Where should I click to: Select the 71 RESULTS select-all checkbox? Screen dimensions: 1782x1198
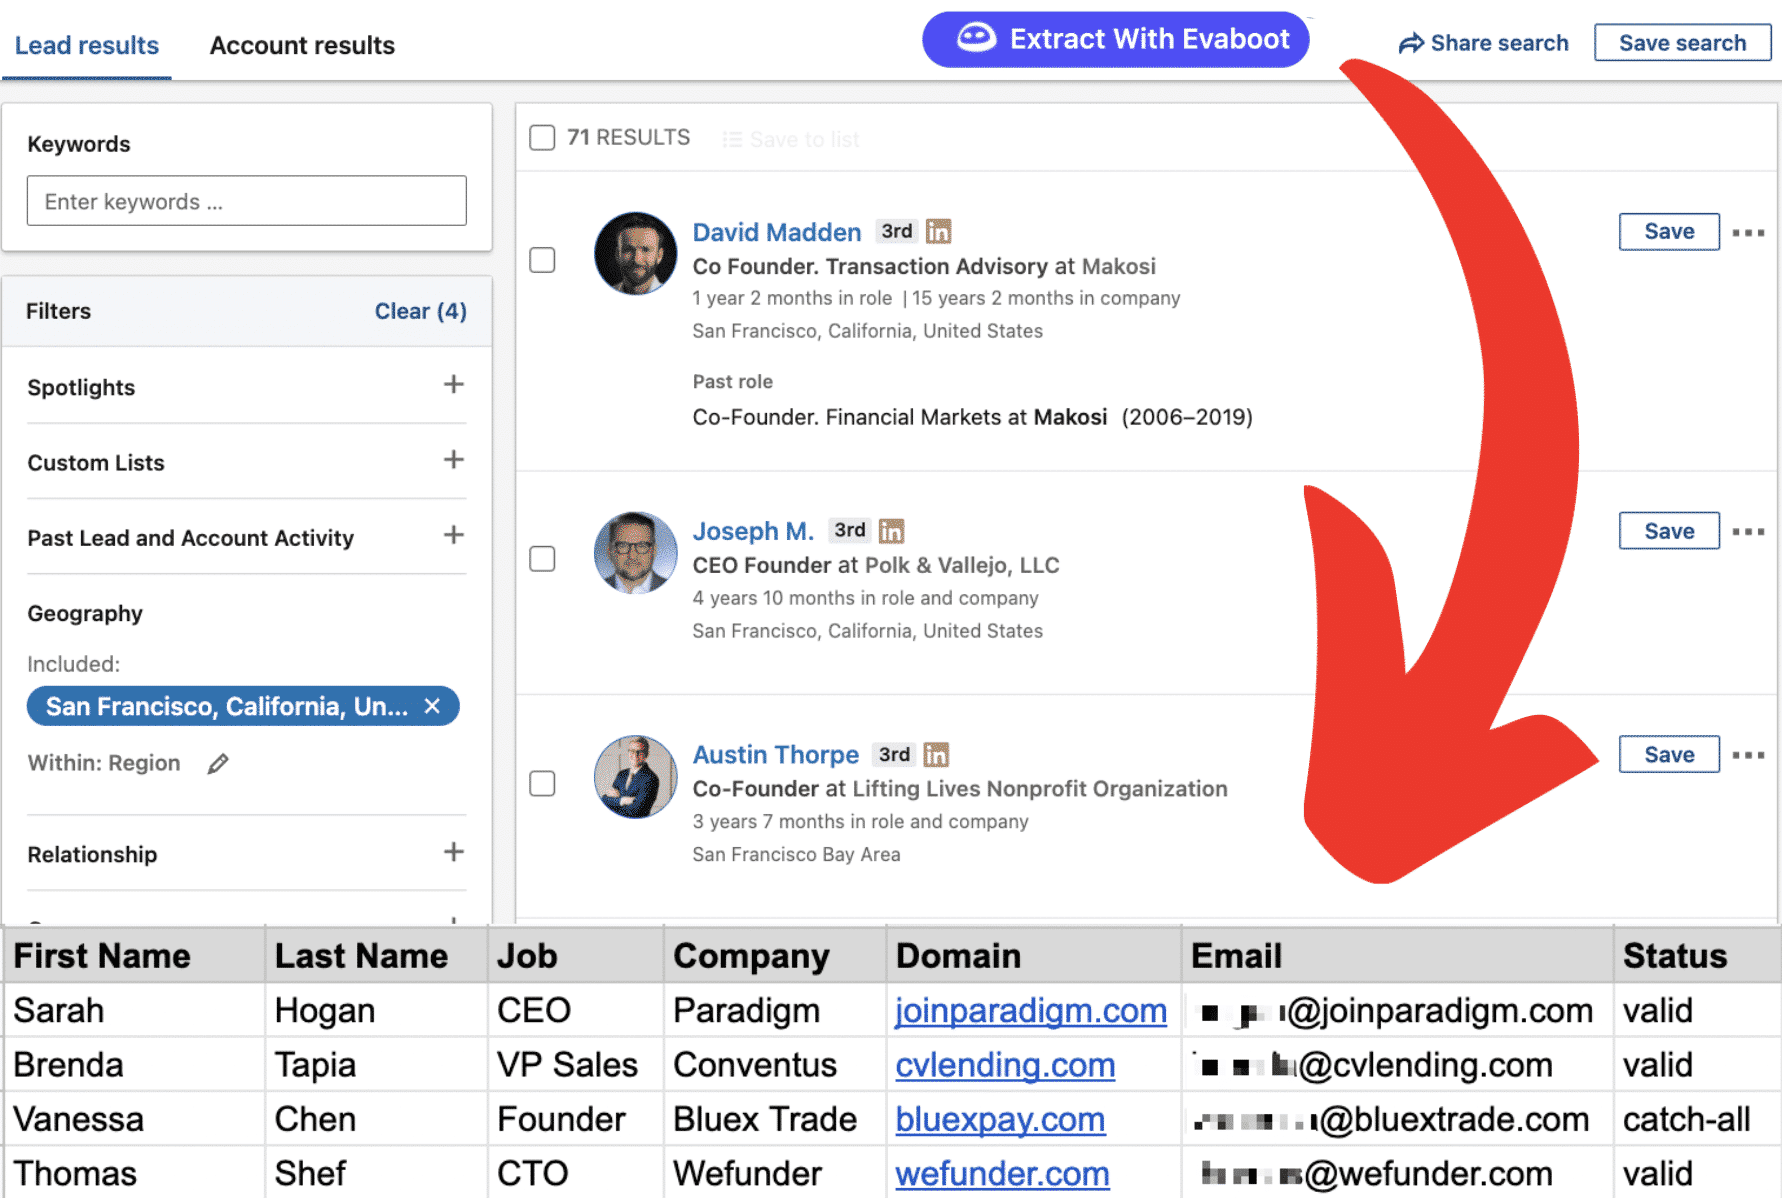coord(541,137)
